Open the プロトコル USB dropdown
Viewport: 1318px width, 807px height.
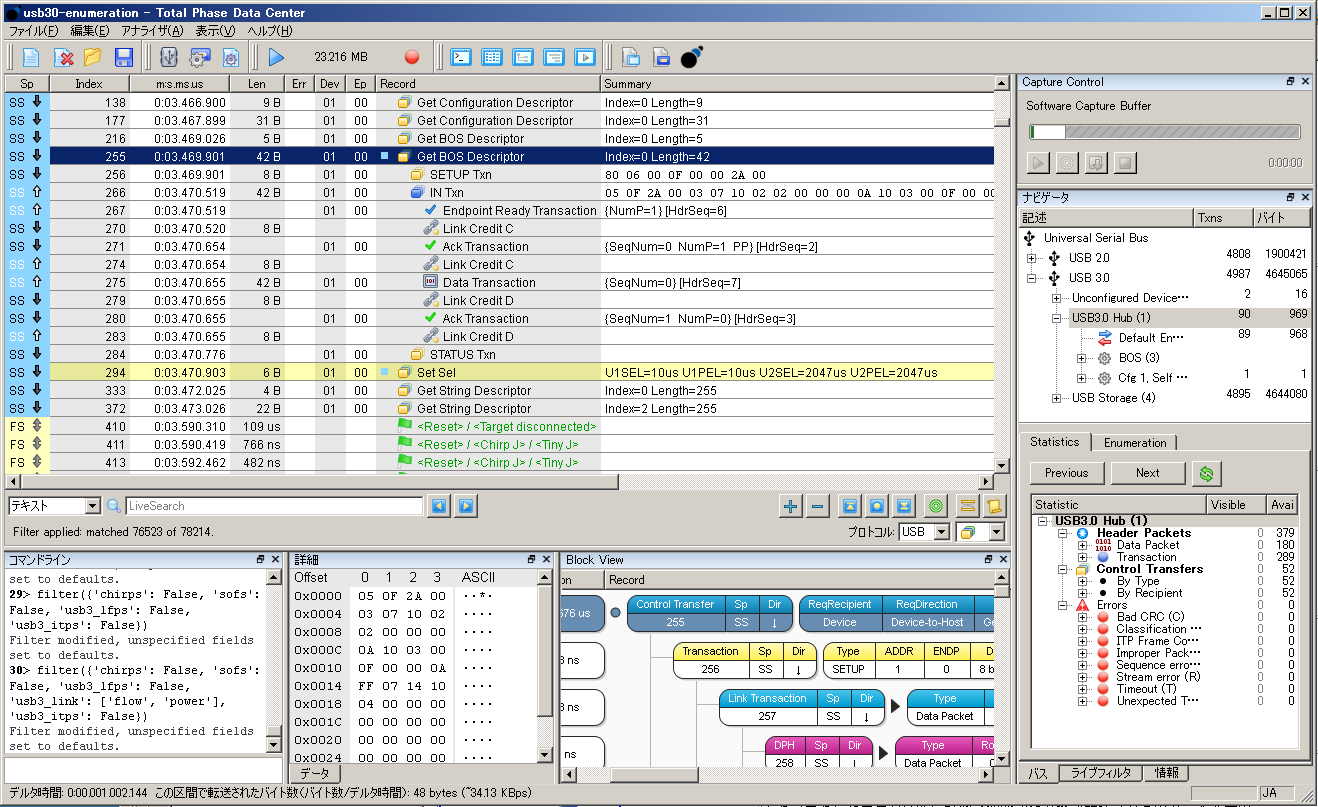click(923, 532)
